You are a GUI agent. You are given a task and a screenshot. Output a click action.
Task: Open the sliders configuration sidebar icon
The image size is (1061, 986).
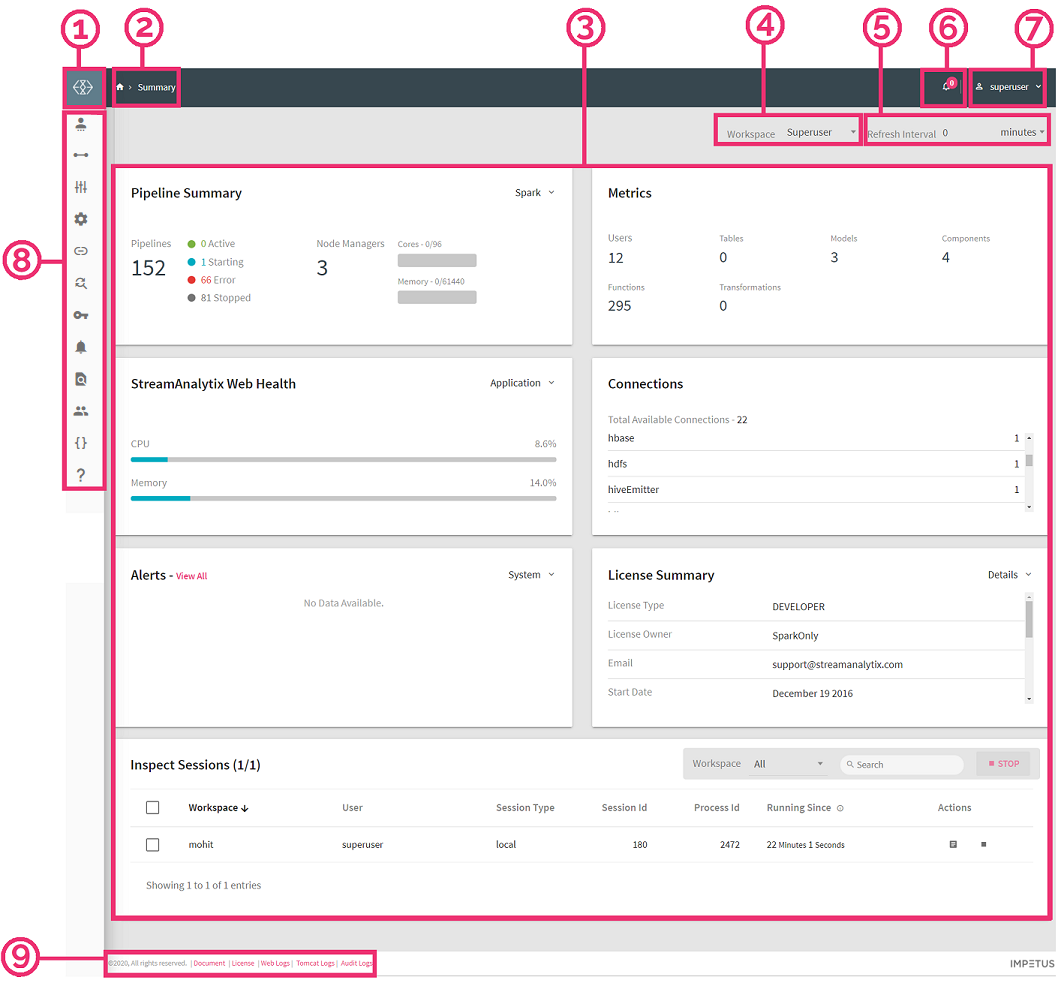[81, 187]
